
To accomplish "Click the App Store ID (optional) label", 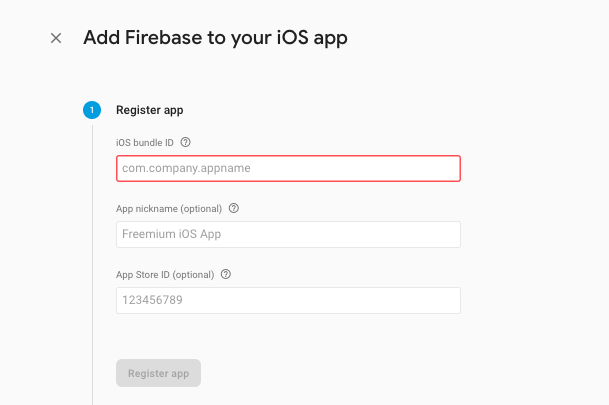I will point(165,274).
